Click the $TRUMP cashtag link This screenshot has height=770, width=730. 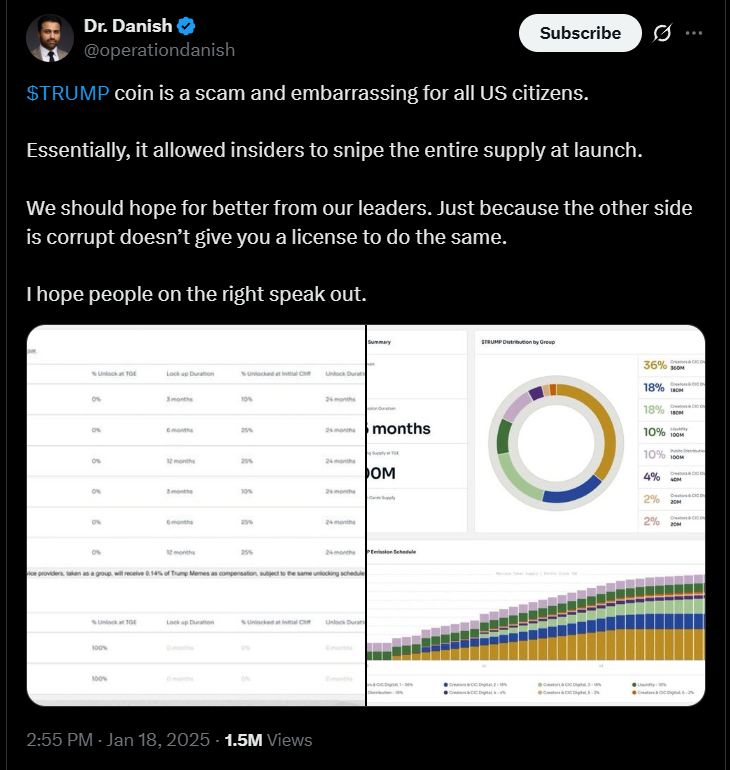(68, 94)
